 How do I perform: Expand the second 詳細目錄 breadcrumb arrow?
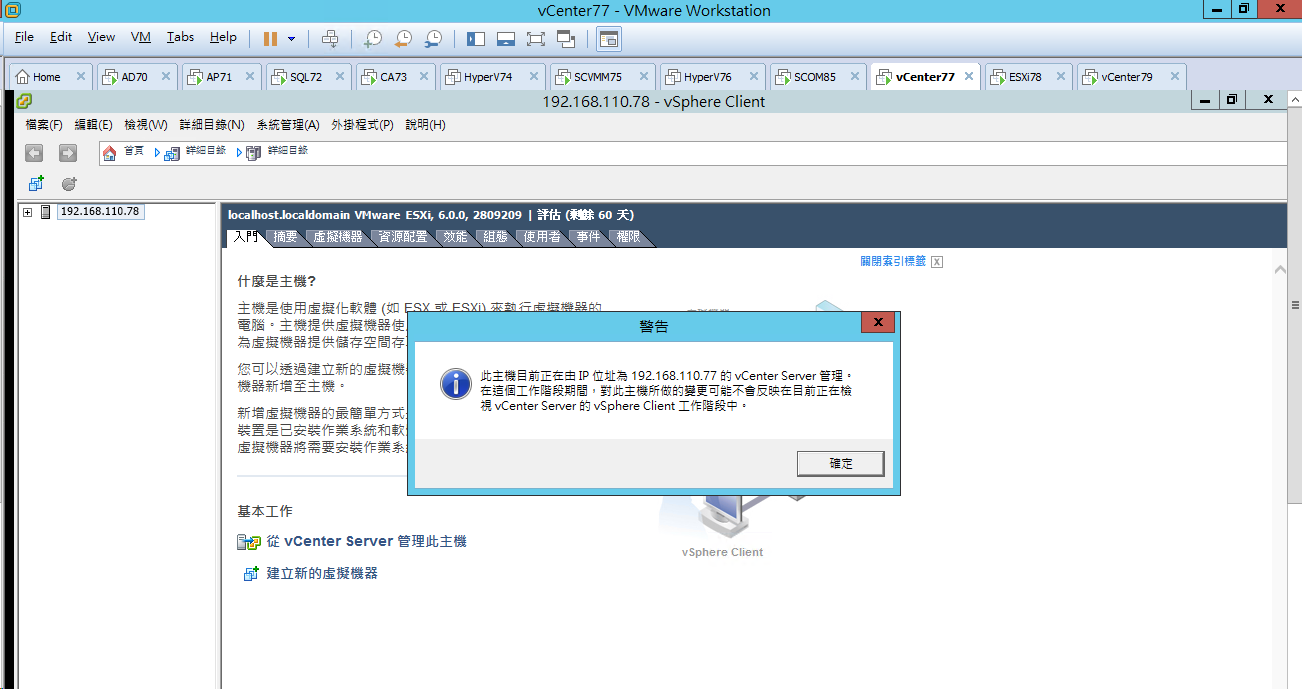[239, 152]
